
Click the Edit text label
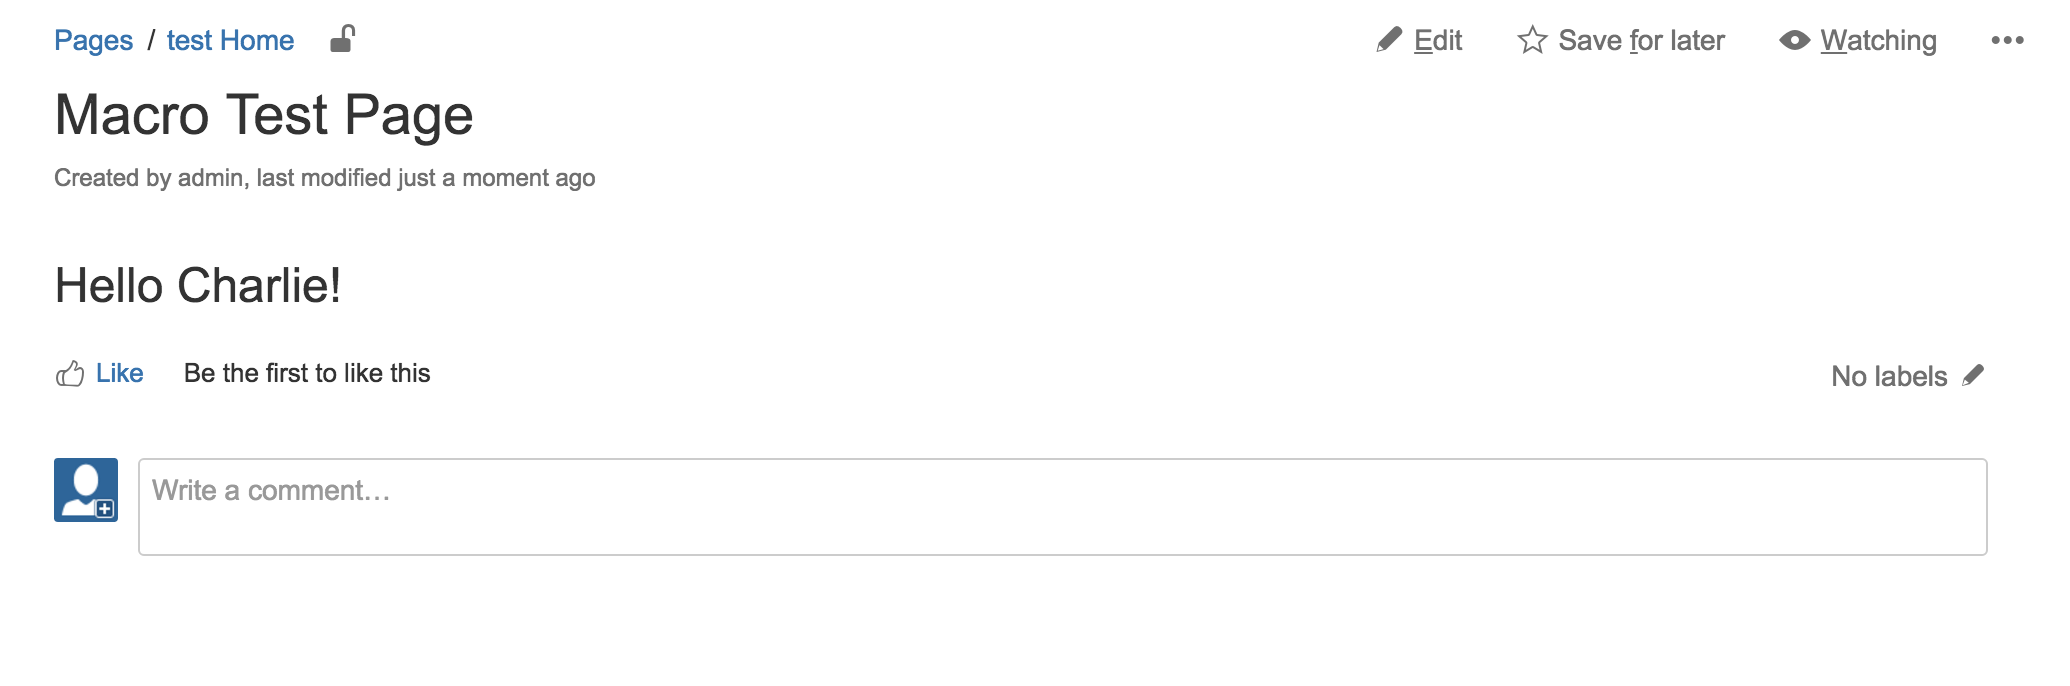[1438, 40]
